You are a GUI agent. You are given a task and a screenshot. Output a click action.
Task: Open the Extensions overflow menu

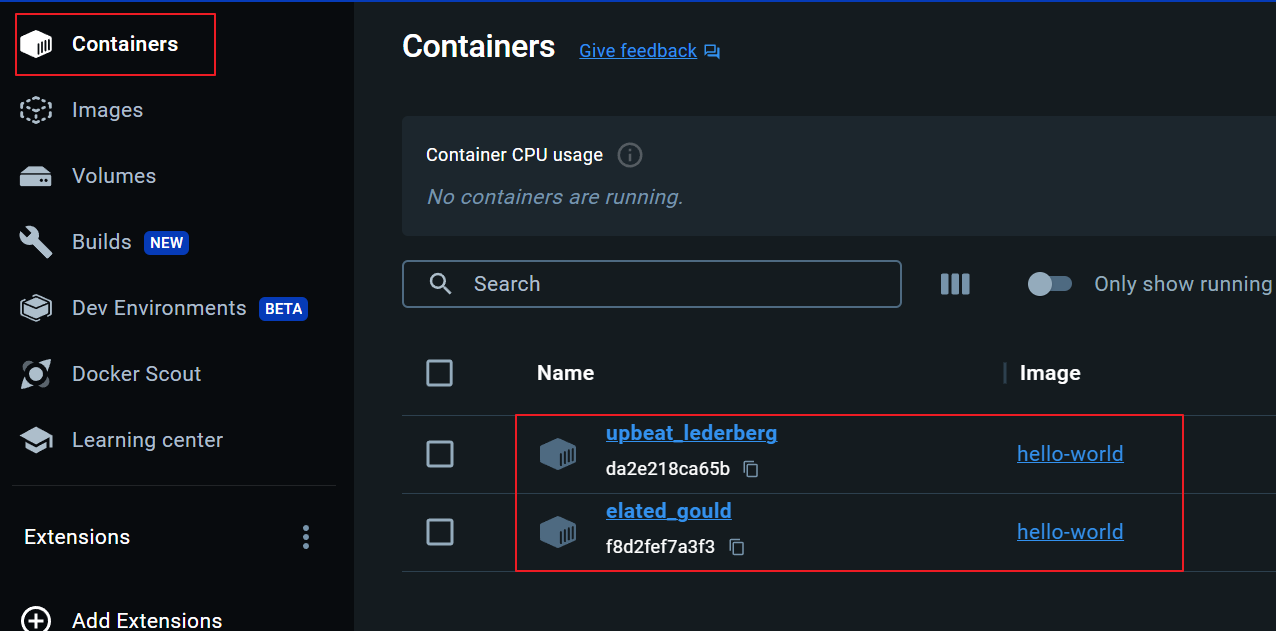tap(305, 537)
